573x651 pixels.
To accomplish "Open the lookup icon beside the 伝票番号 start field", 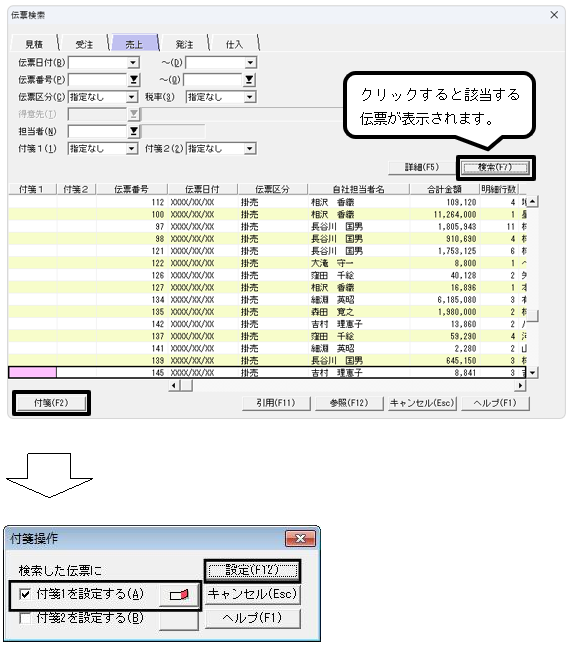I will pyautogui.click(x=134, y=80).
